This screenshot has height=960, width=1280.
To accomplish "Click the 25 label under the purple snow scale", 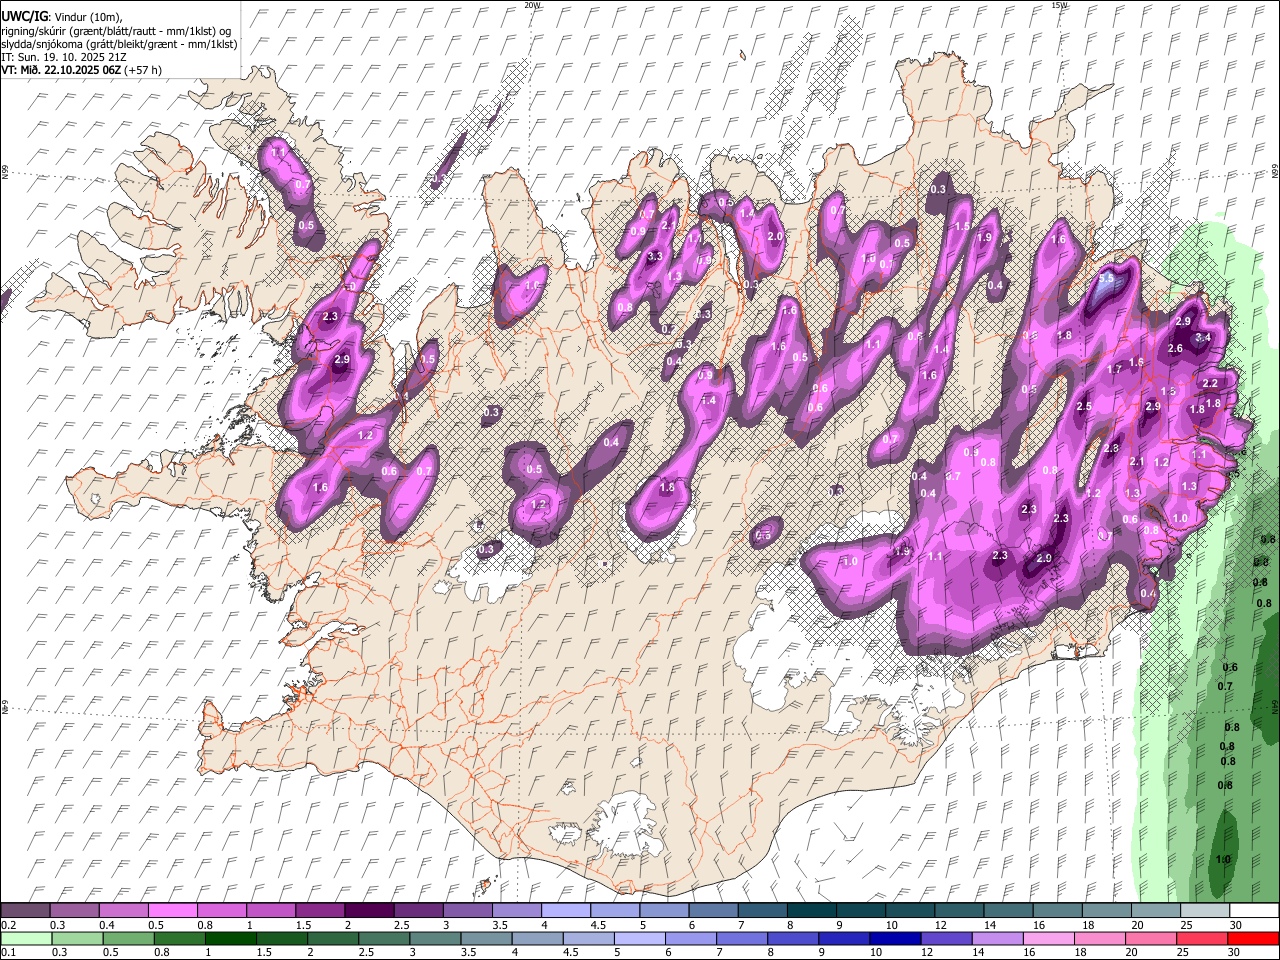I will 1186,925.
